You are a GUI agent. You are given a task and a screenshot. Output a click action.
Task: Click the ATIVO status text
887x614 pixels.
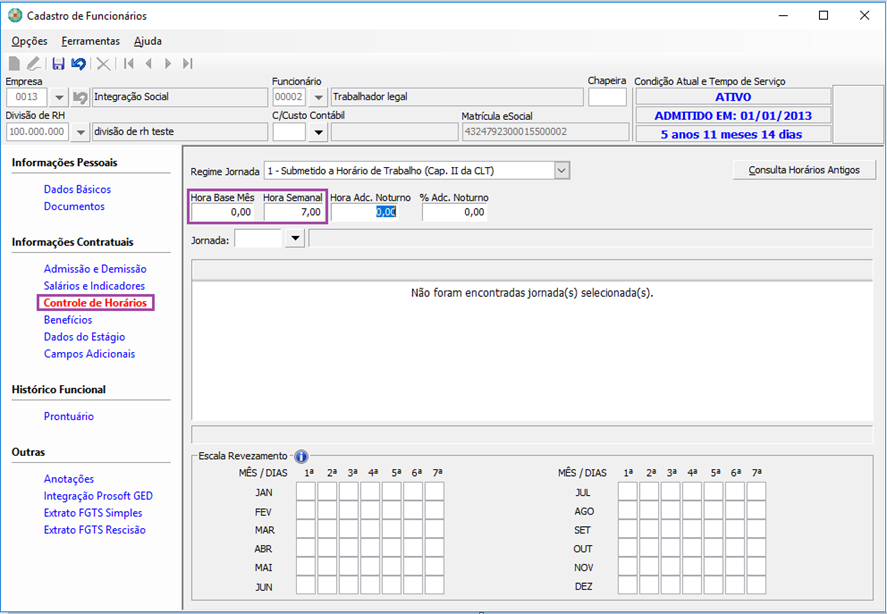click(x=733, y=97)
